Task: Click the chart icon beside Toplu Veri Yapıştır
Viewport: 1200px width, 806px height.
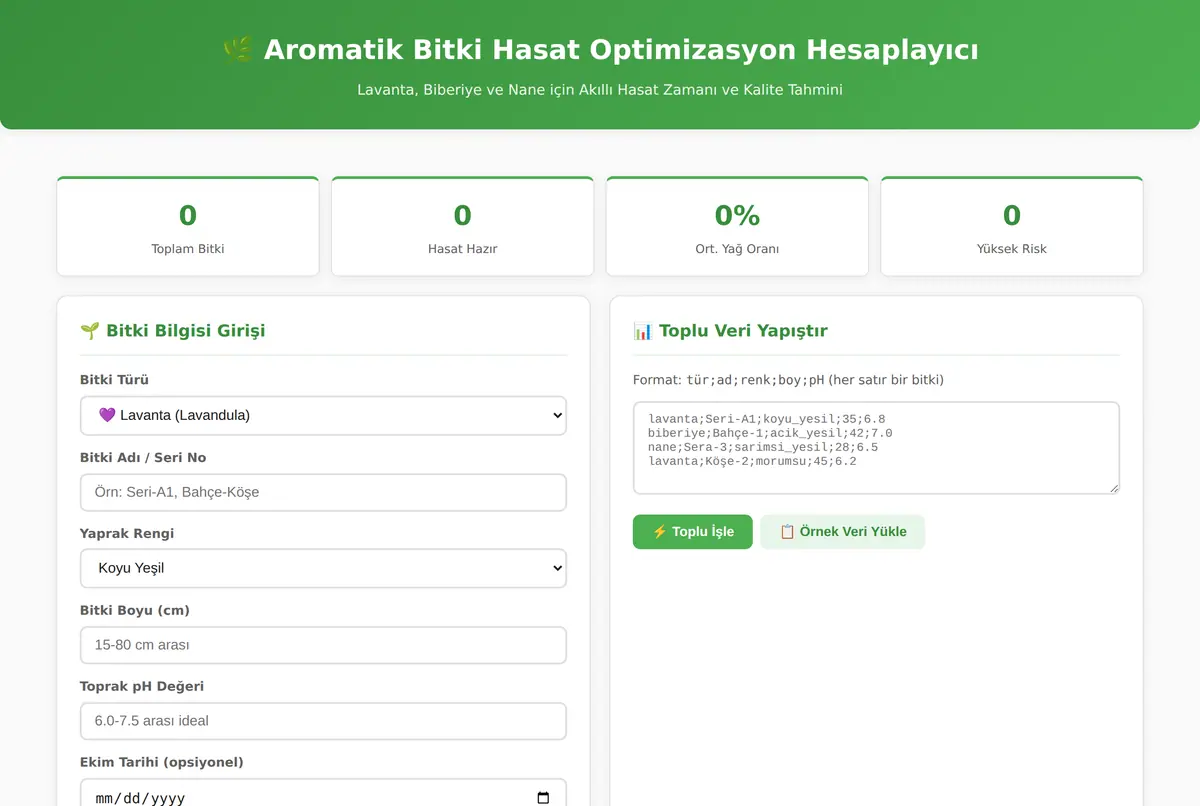Action: [642, 331]
